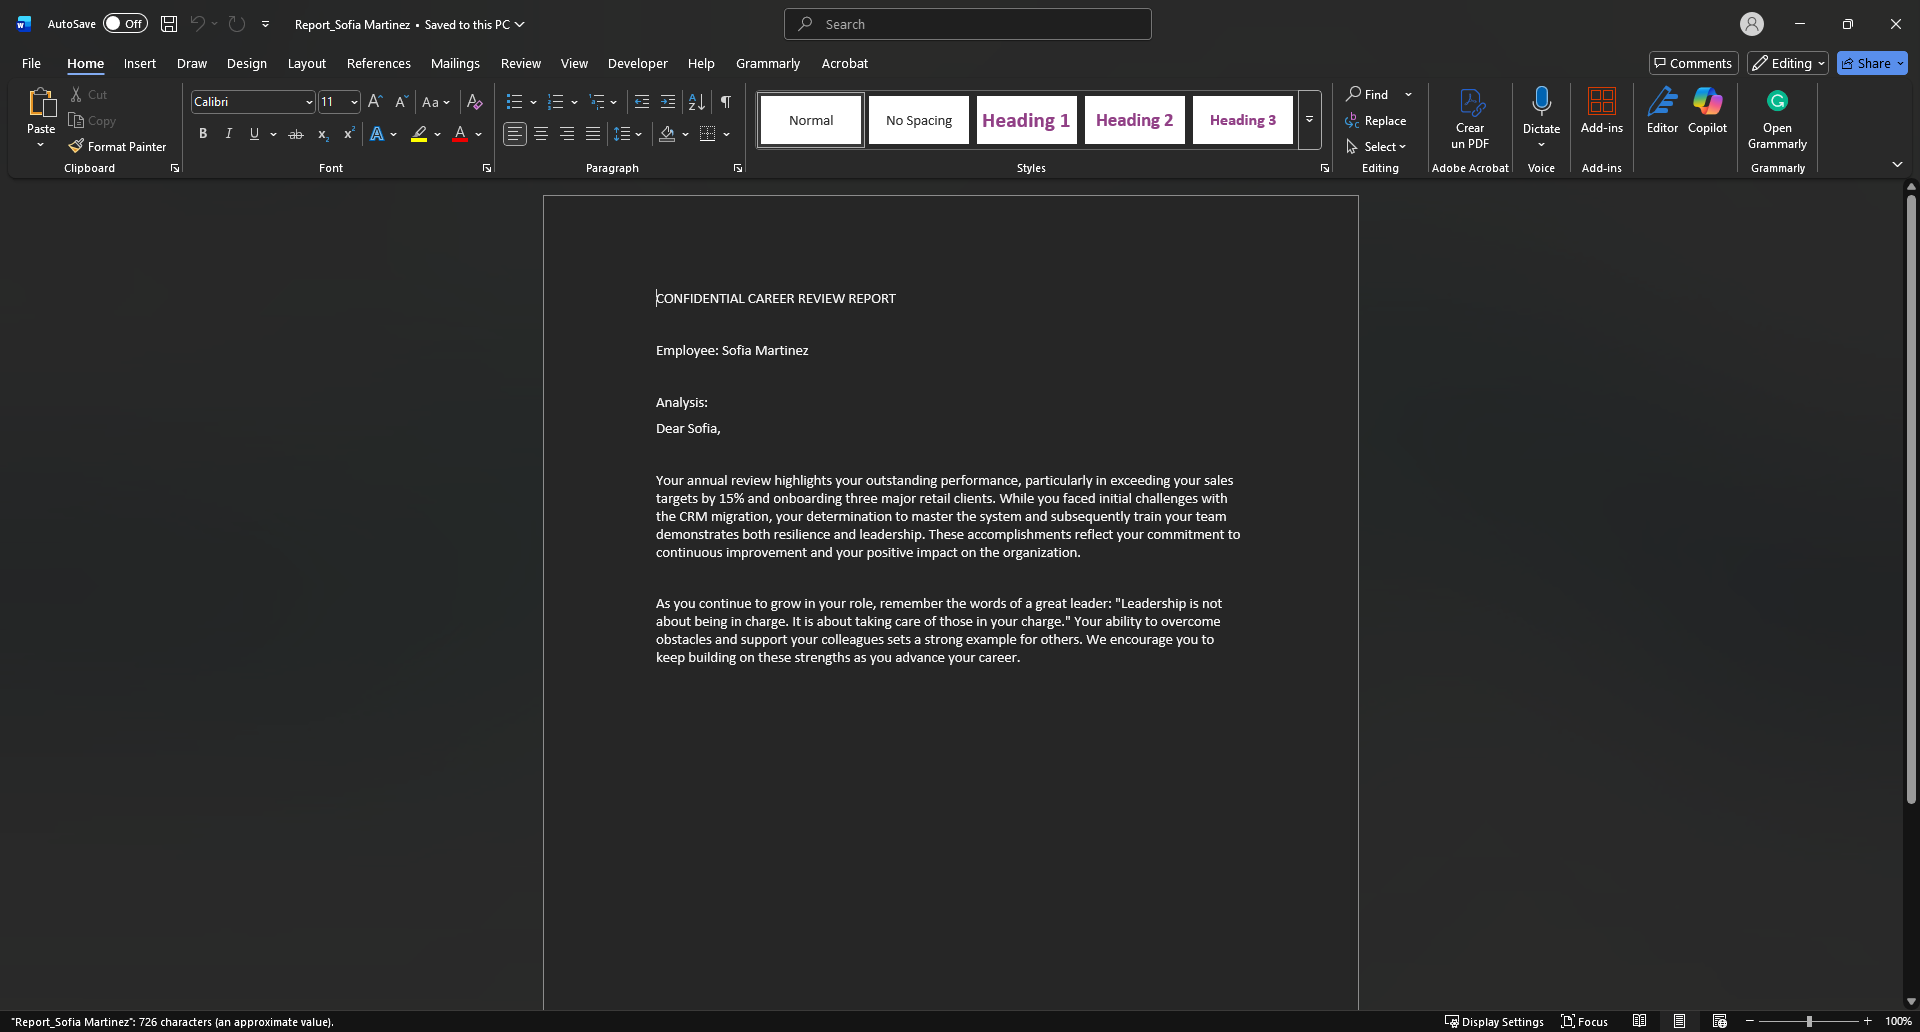Toggle Italic formatting
The image size is (1920, 1032).
click(x=229, y=134)
